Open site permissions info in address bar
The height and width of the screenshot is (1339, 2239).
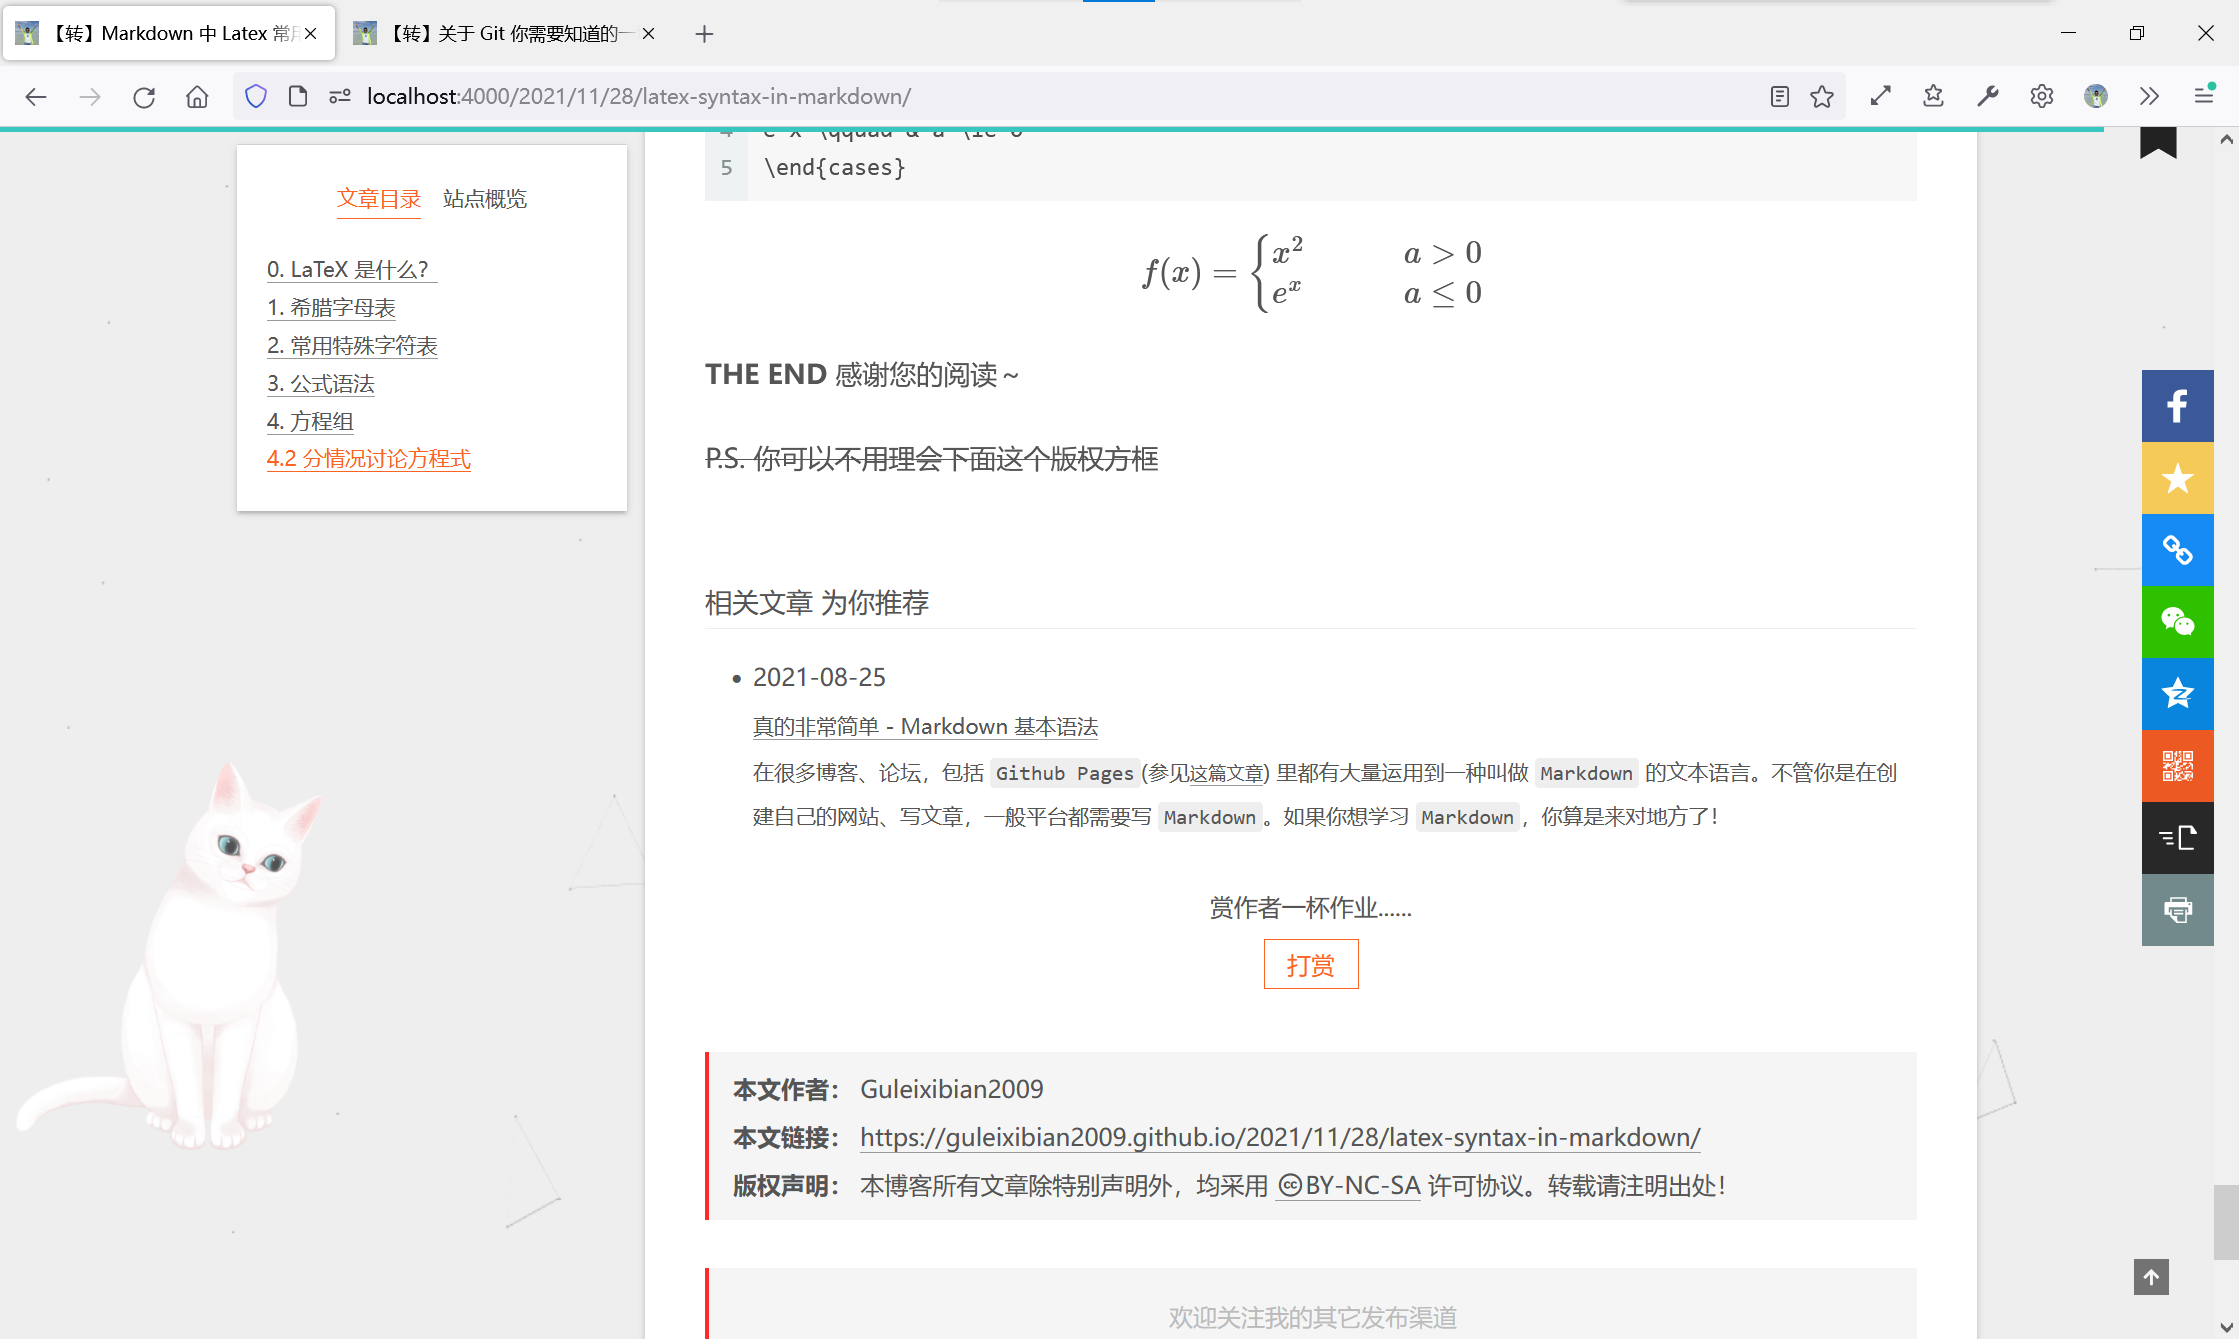(x=340, y=96)
